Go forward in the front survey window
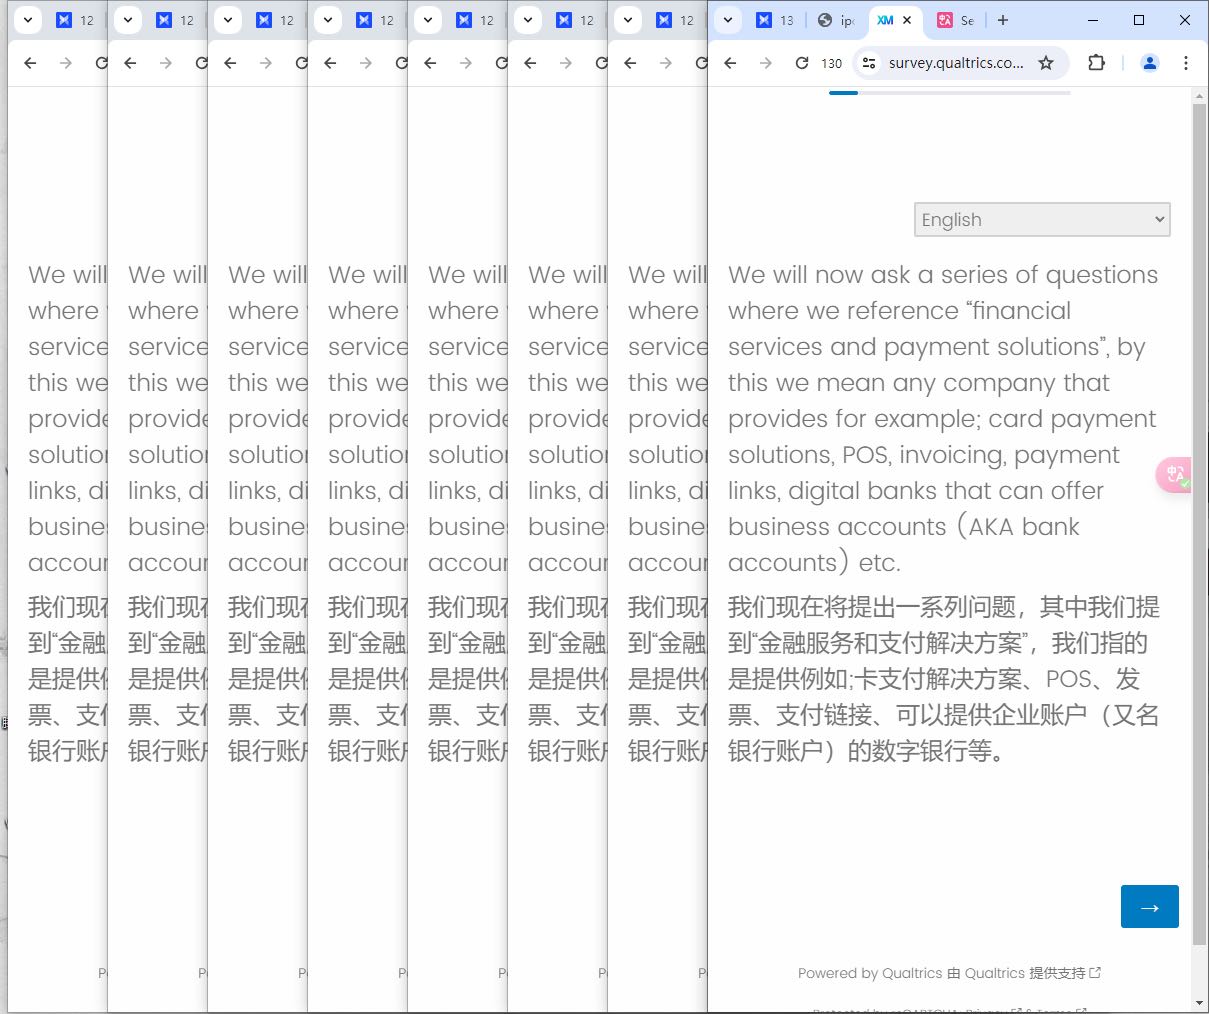Image resolution: width=1209 pixels, height=1014 pixels. click(766, 63)
